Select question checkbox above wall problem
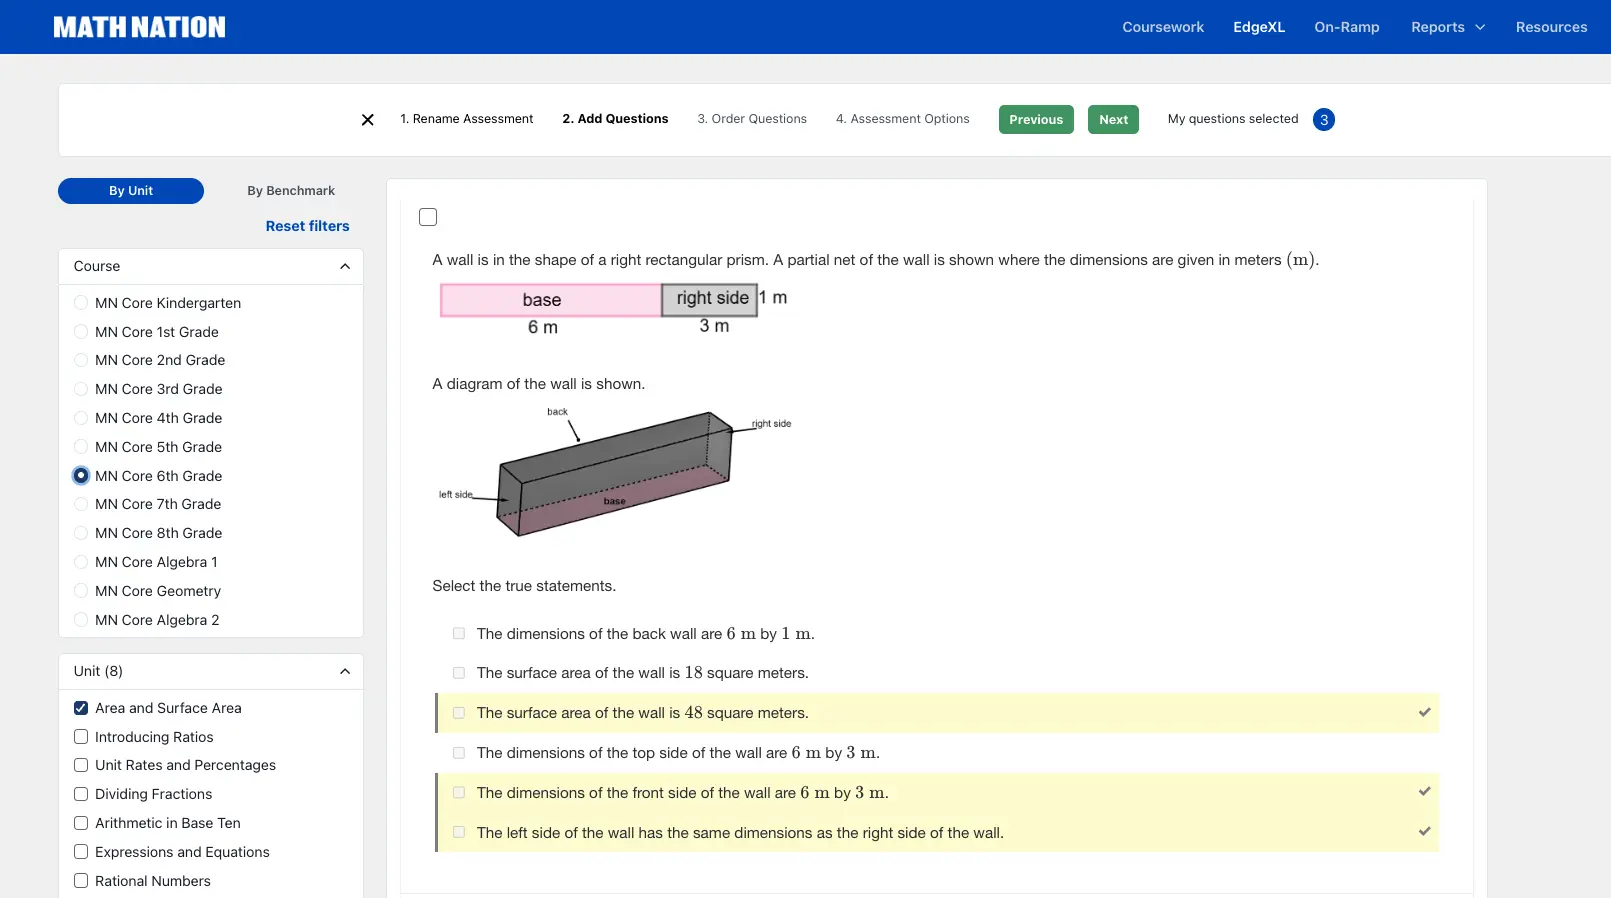 click(428, 217)
